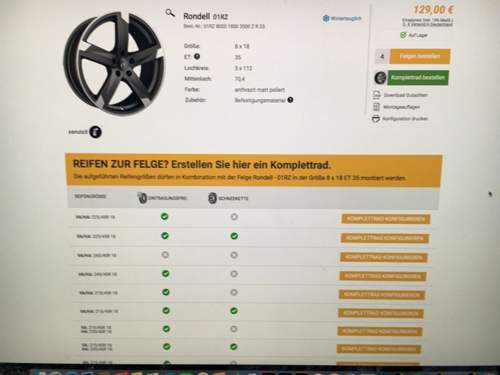Click Komplettrad konfigurieren in the fifth tire row

(382, 295)
